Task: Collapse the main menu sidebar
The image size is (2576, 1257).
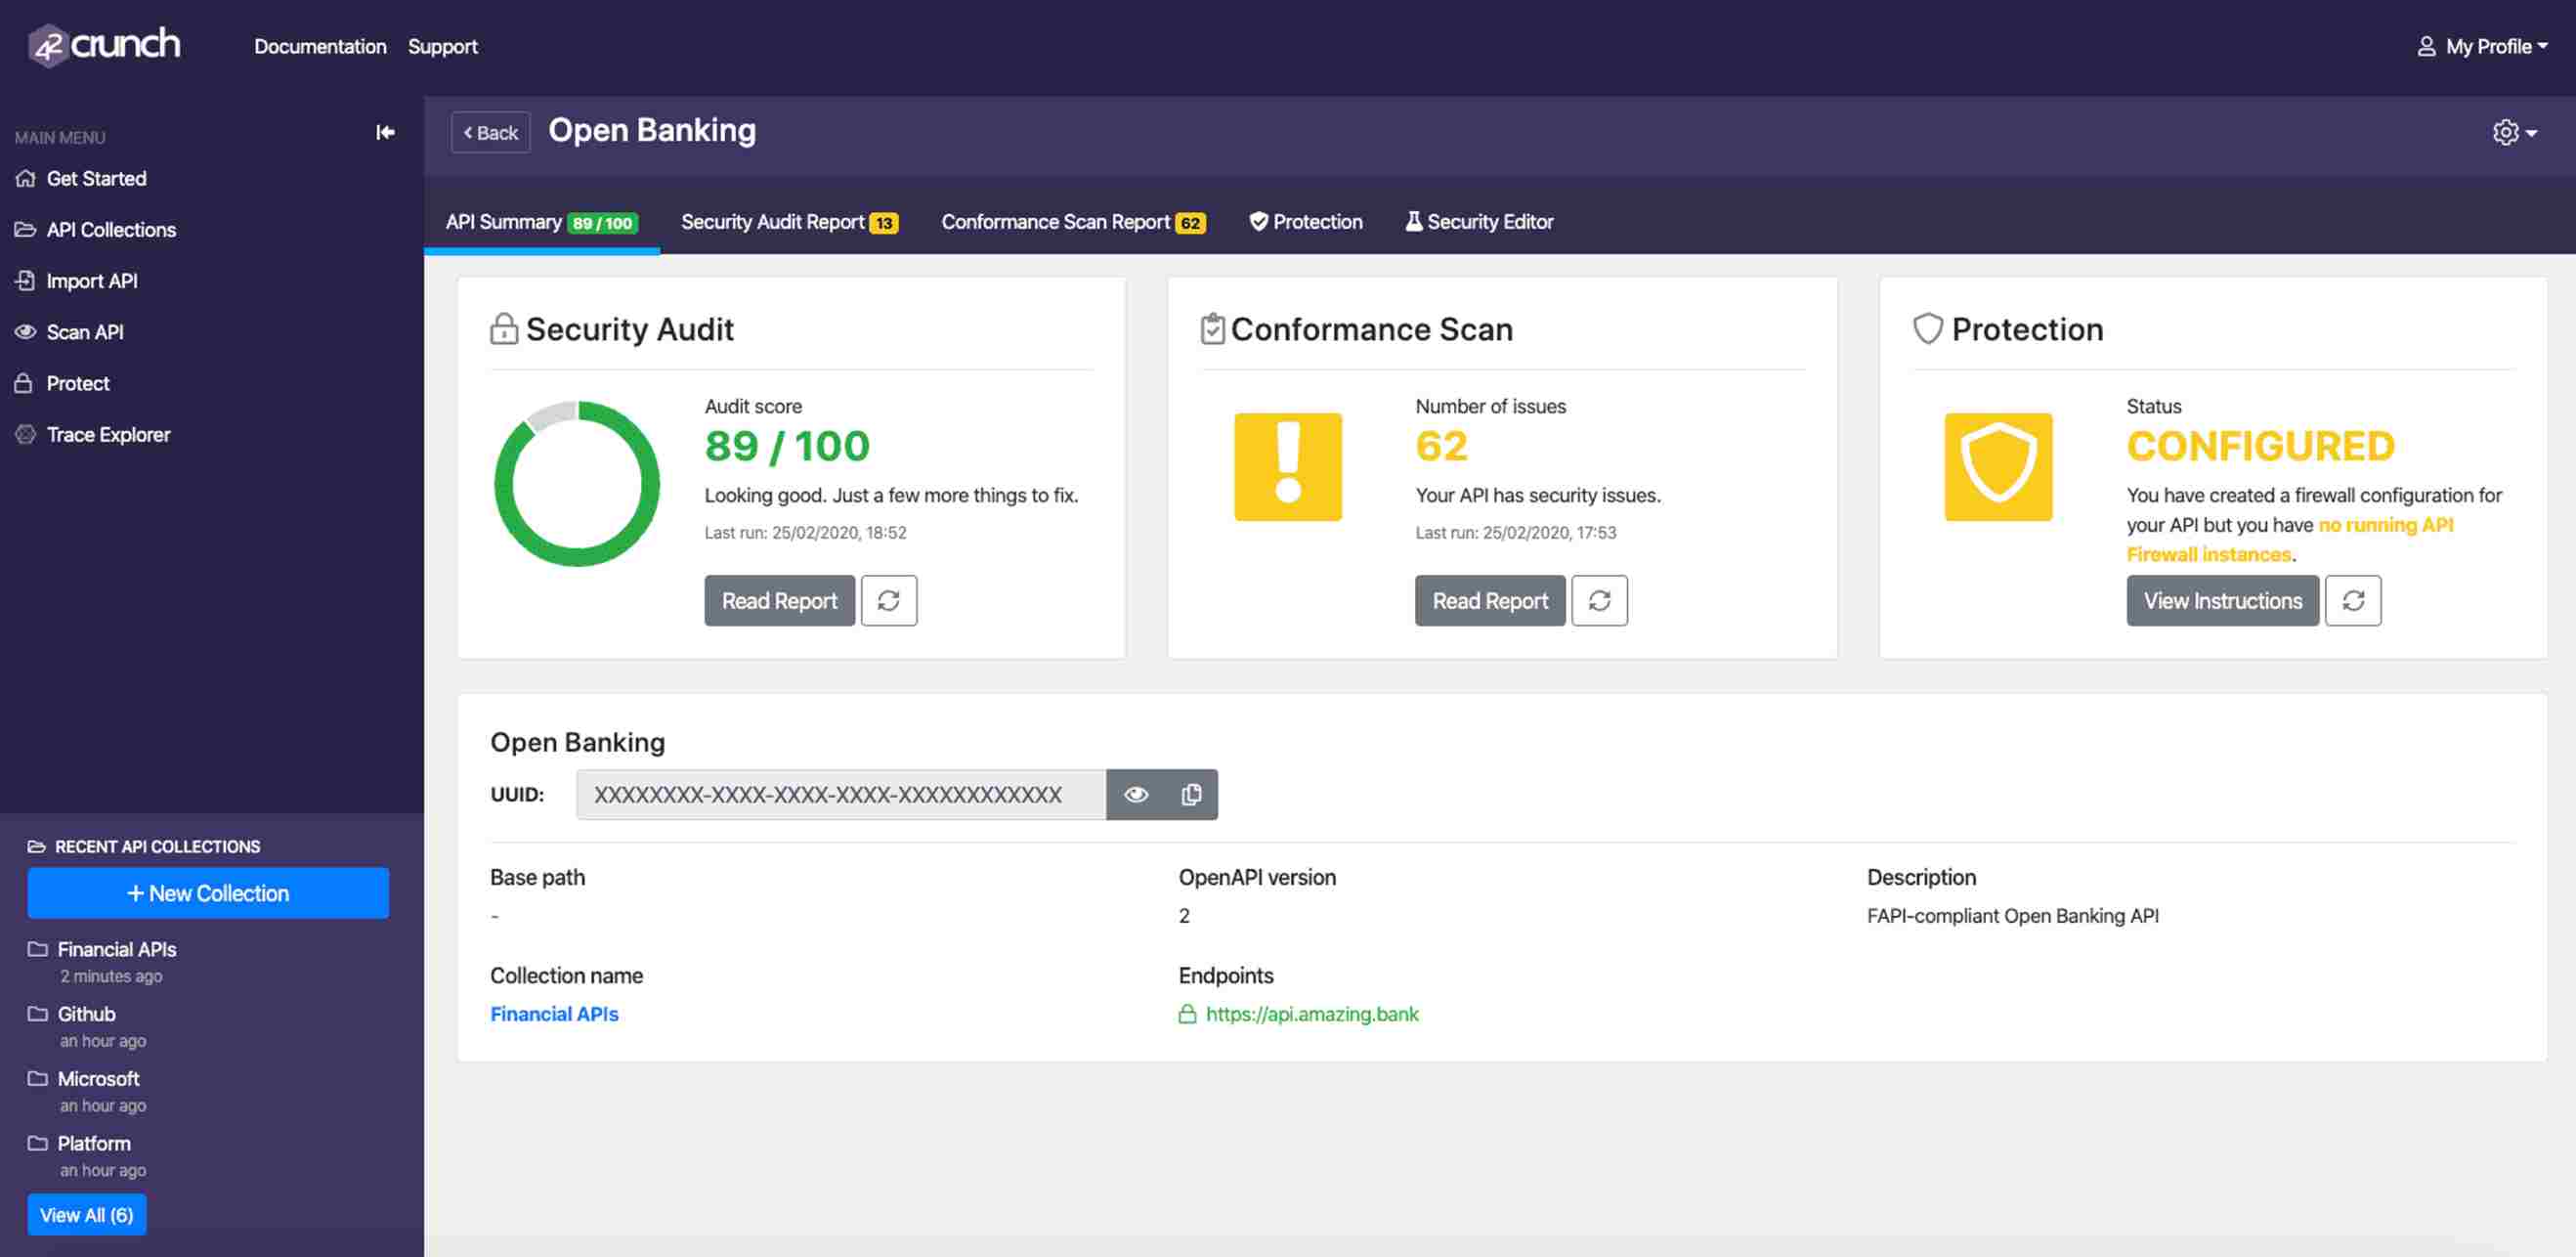Action: (x=385, y=132)
